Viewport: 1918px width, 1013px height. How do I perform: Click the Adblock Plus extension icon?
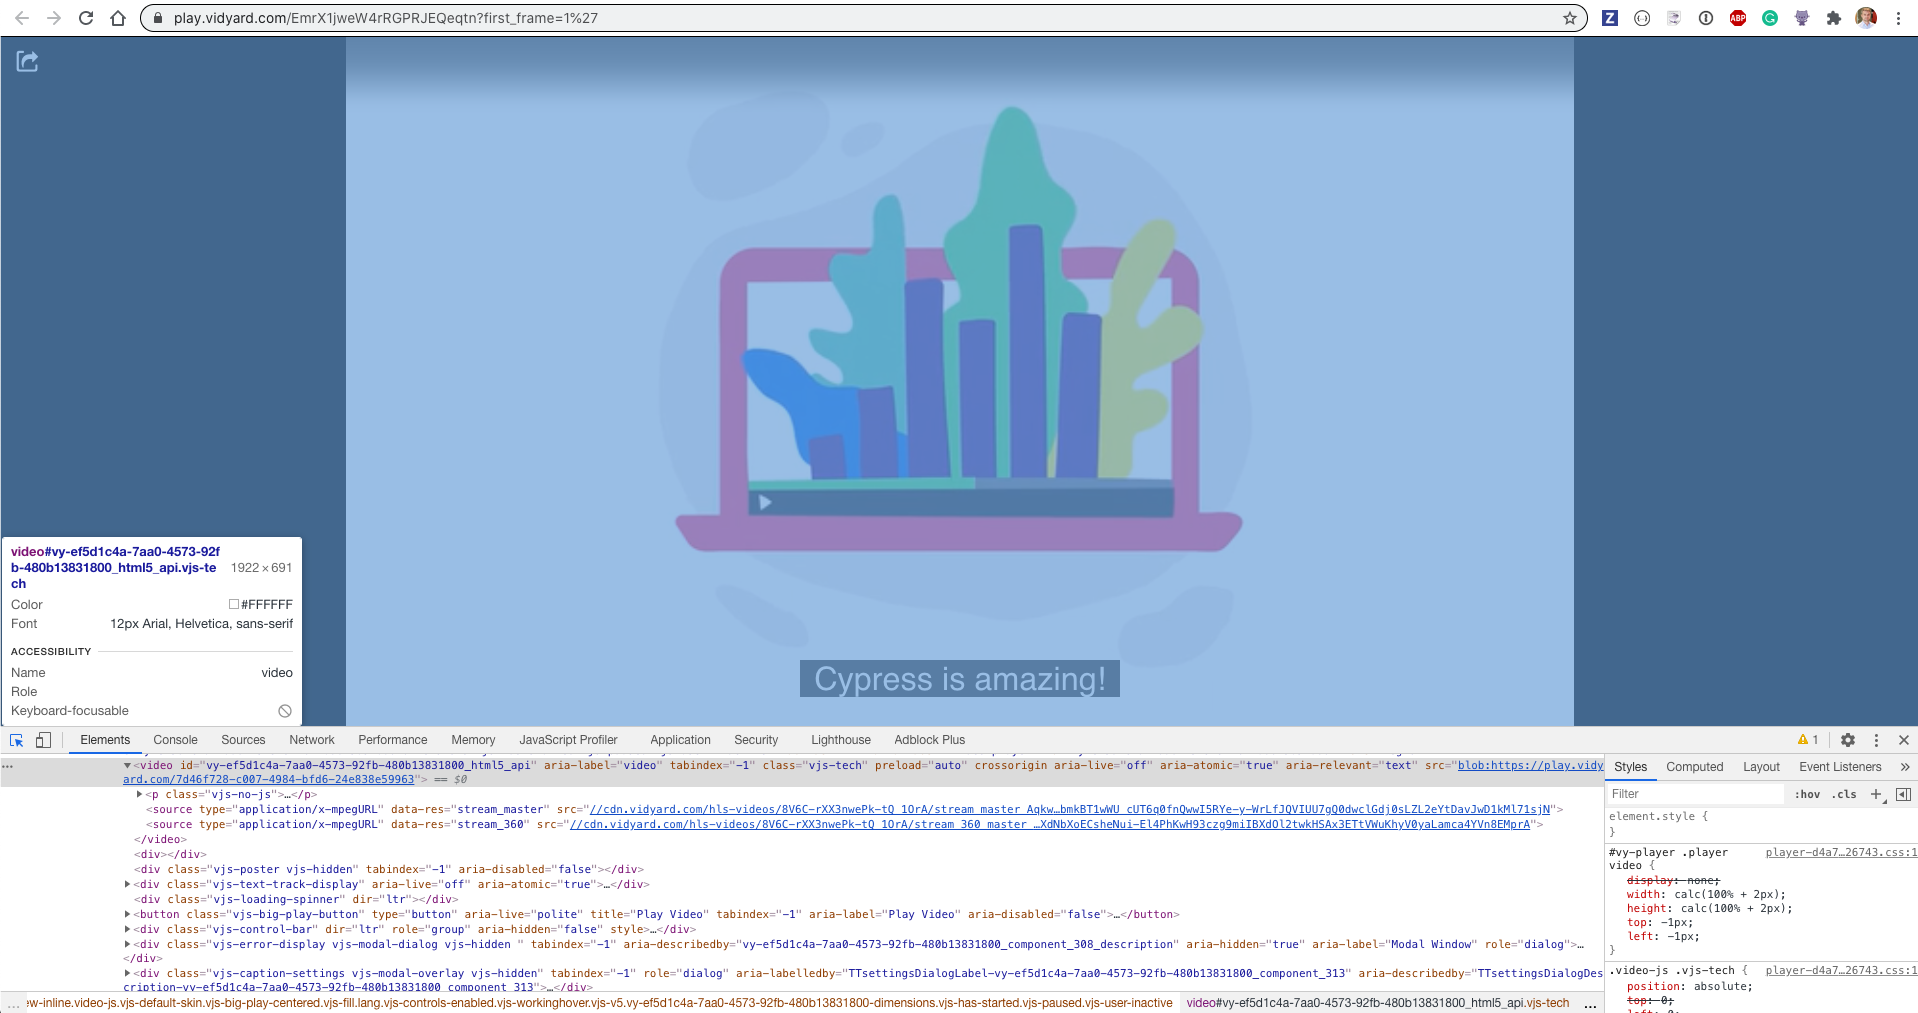tap(1738, 18)
